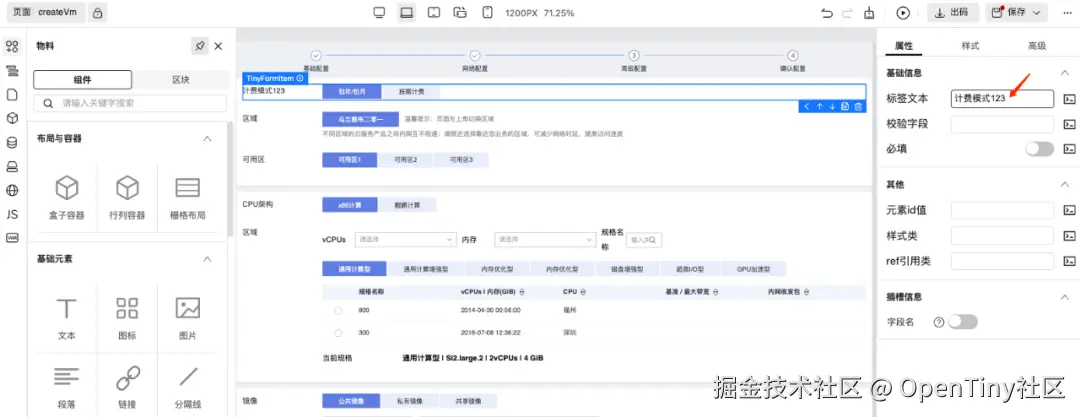The height and width of the screenshot is (417, 1080).
Task: Open the 内存 dropdown
Action: tap(546, 239)
